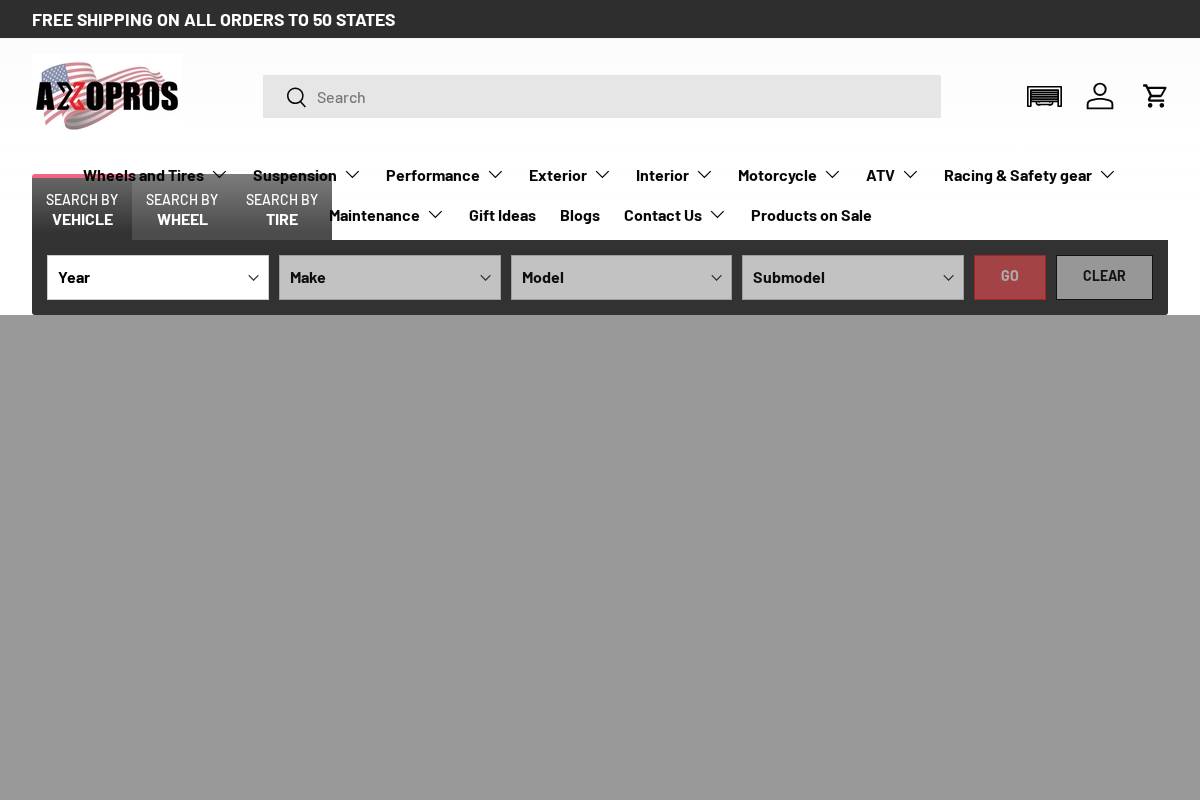Switch to Search by Tire tab
This screenshot has width=1200, height=800.
point(282,210)
